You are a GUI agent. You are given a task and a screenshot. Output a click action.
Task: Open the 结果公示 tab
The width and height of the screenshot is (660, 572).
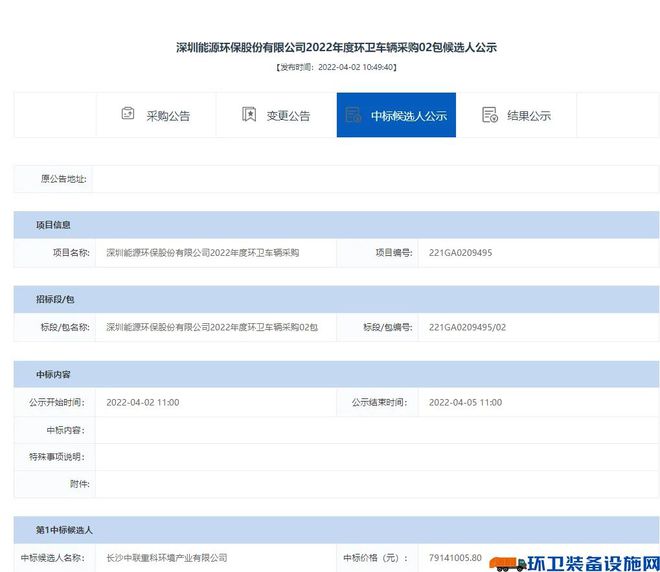pos(516,115)
